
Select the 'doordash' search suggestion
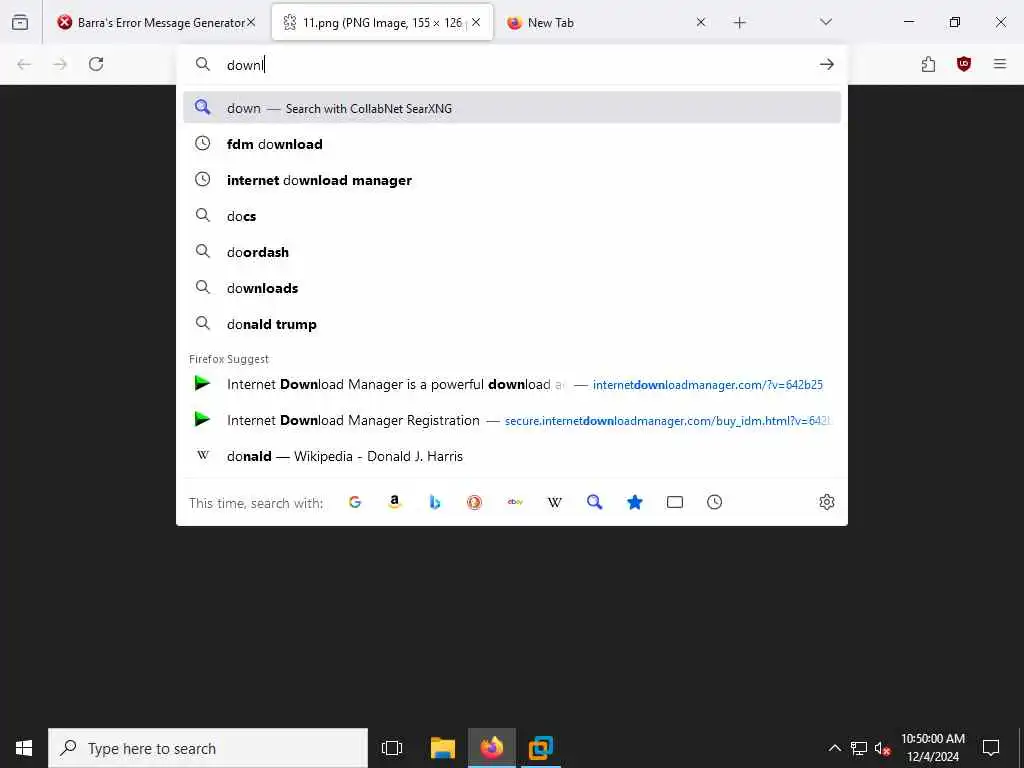click(512, 251)
